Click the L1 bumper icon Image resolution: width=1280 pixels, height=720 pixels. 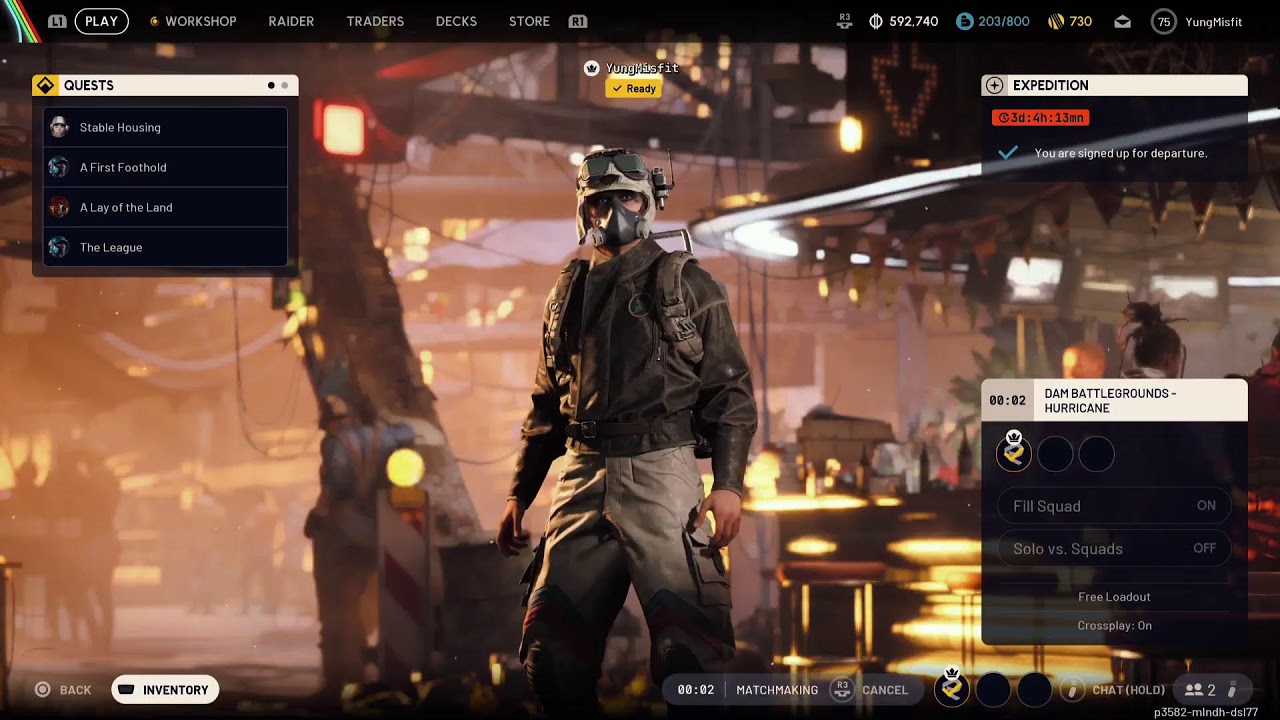click(x=57, y=21)
